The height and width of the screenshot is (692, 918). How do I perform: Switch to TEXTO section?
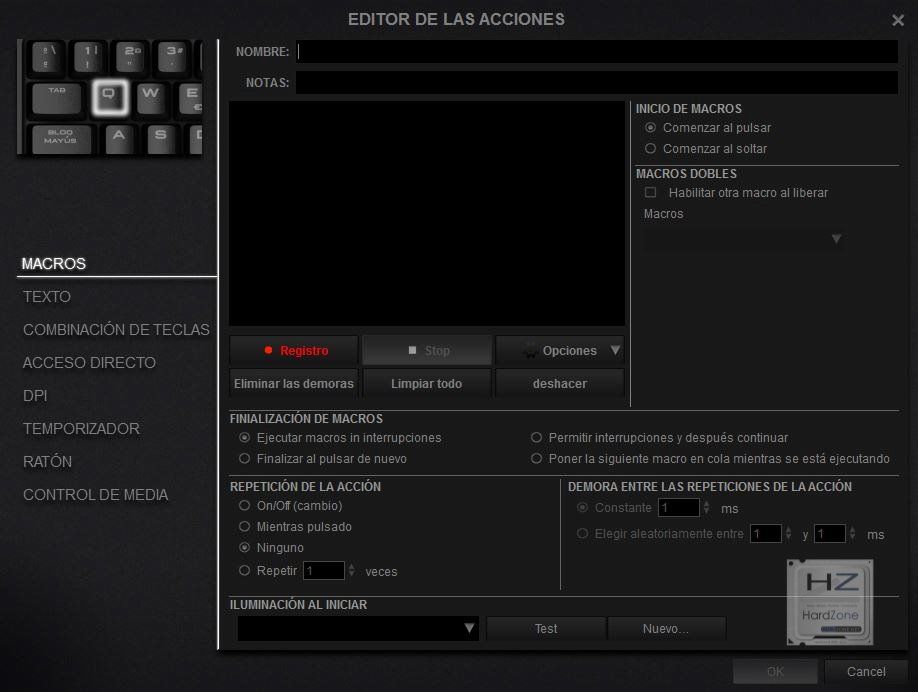tap(47, 297)
